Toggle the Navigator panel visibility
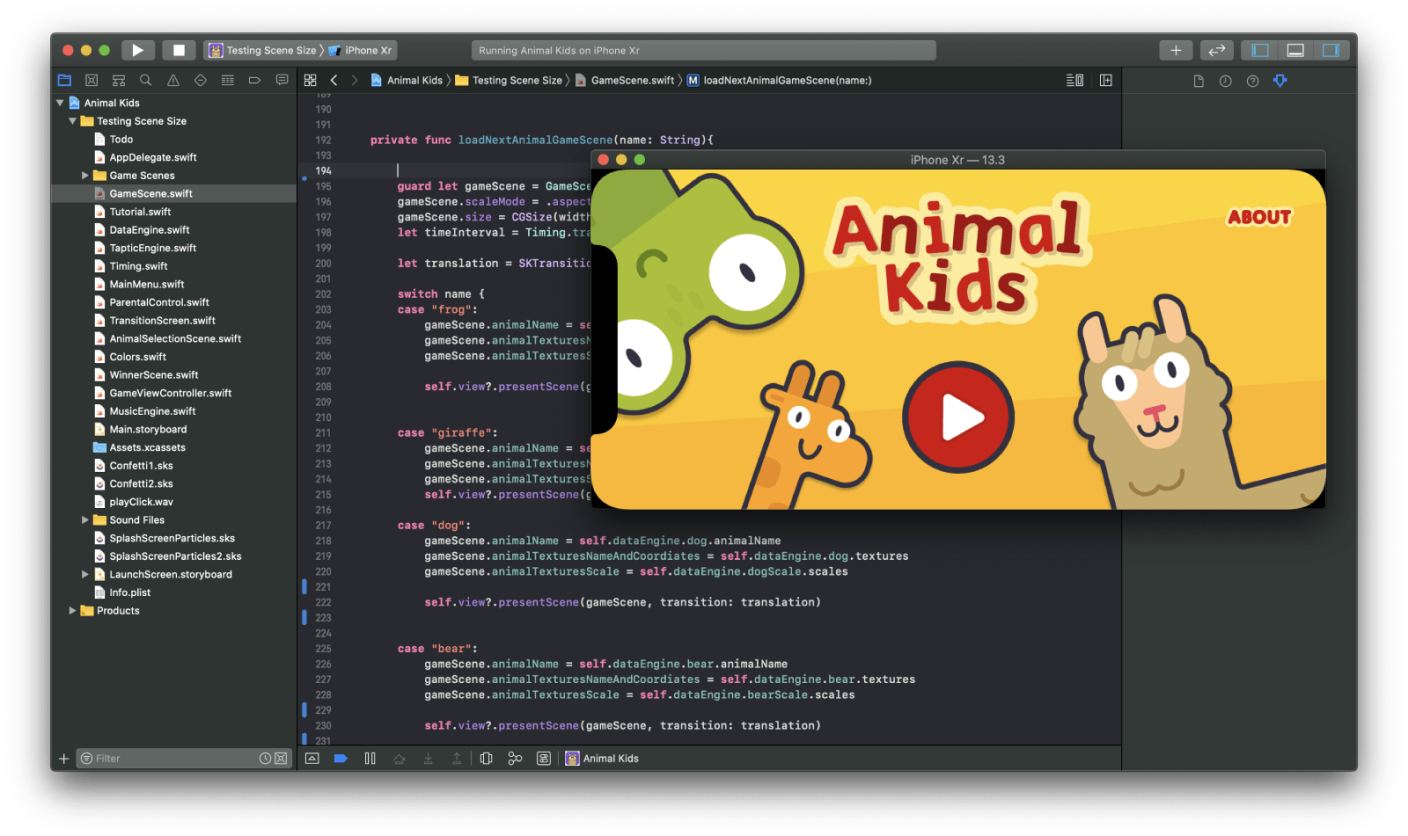Viewport: 1408px width, 836px height. pyautogui.click(x=1260, y=50)
